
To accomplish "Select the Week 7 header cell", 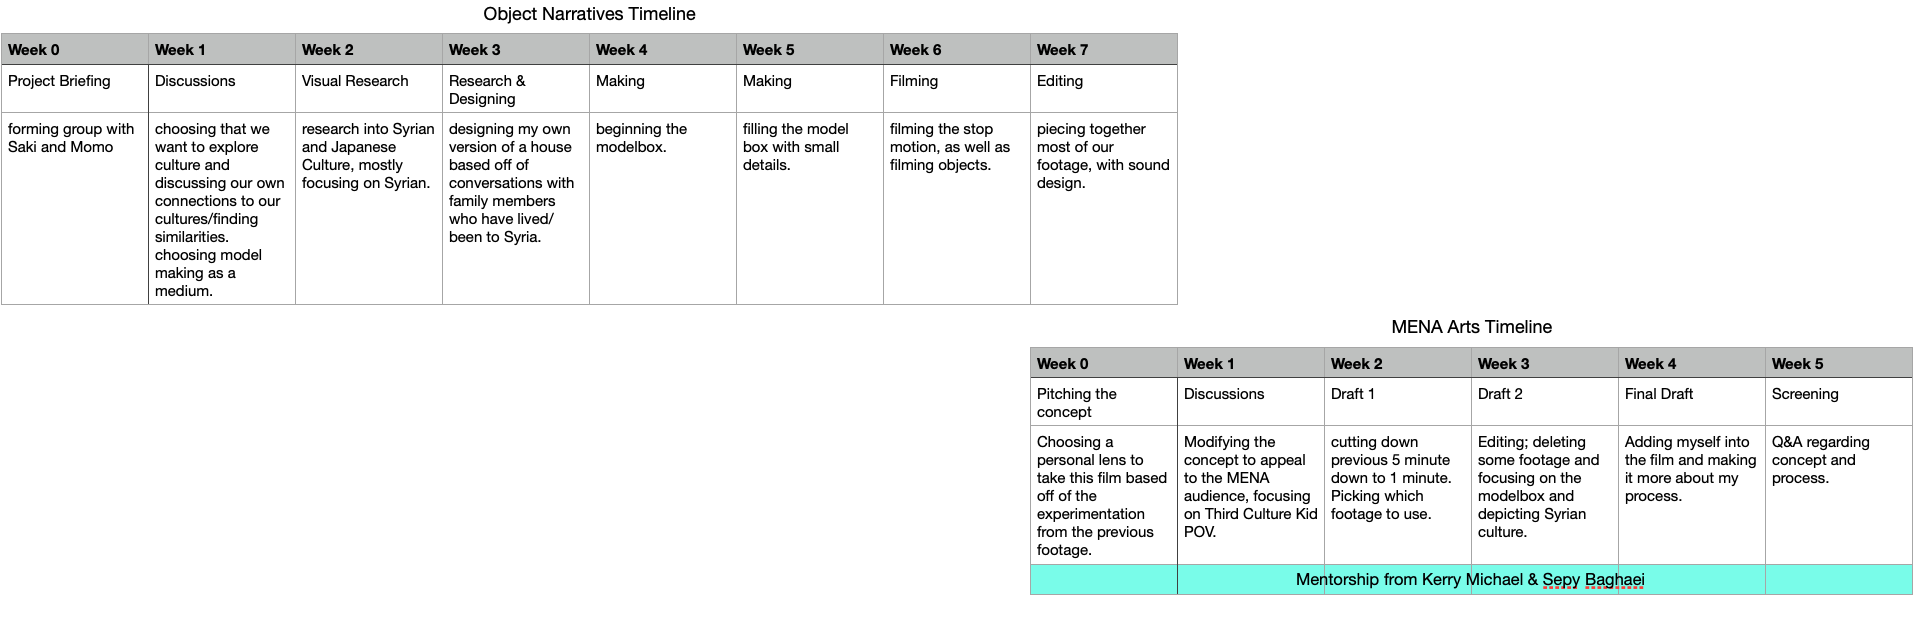I will tap(1103, 50).
